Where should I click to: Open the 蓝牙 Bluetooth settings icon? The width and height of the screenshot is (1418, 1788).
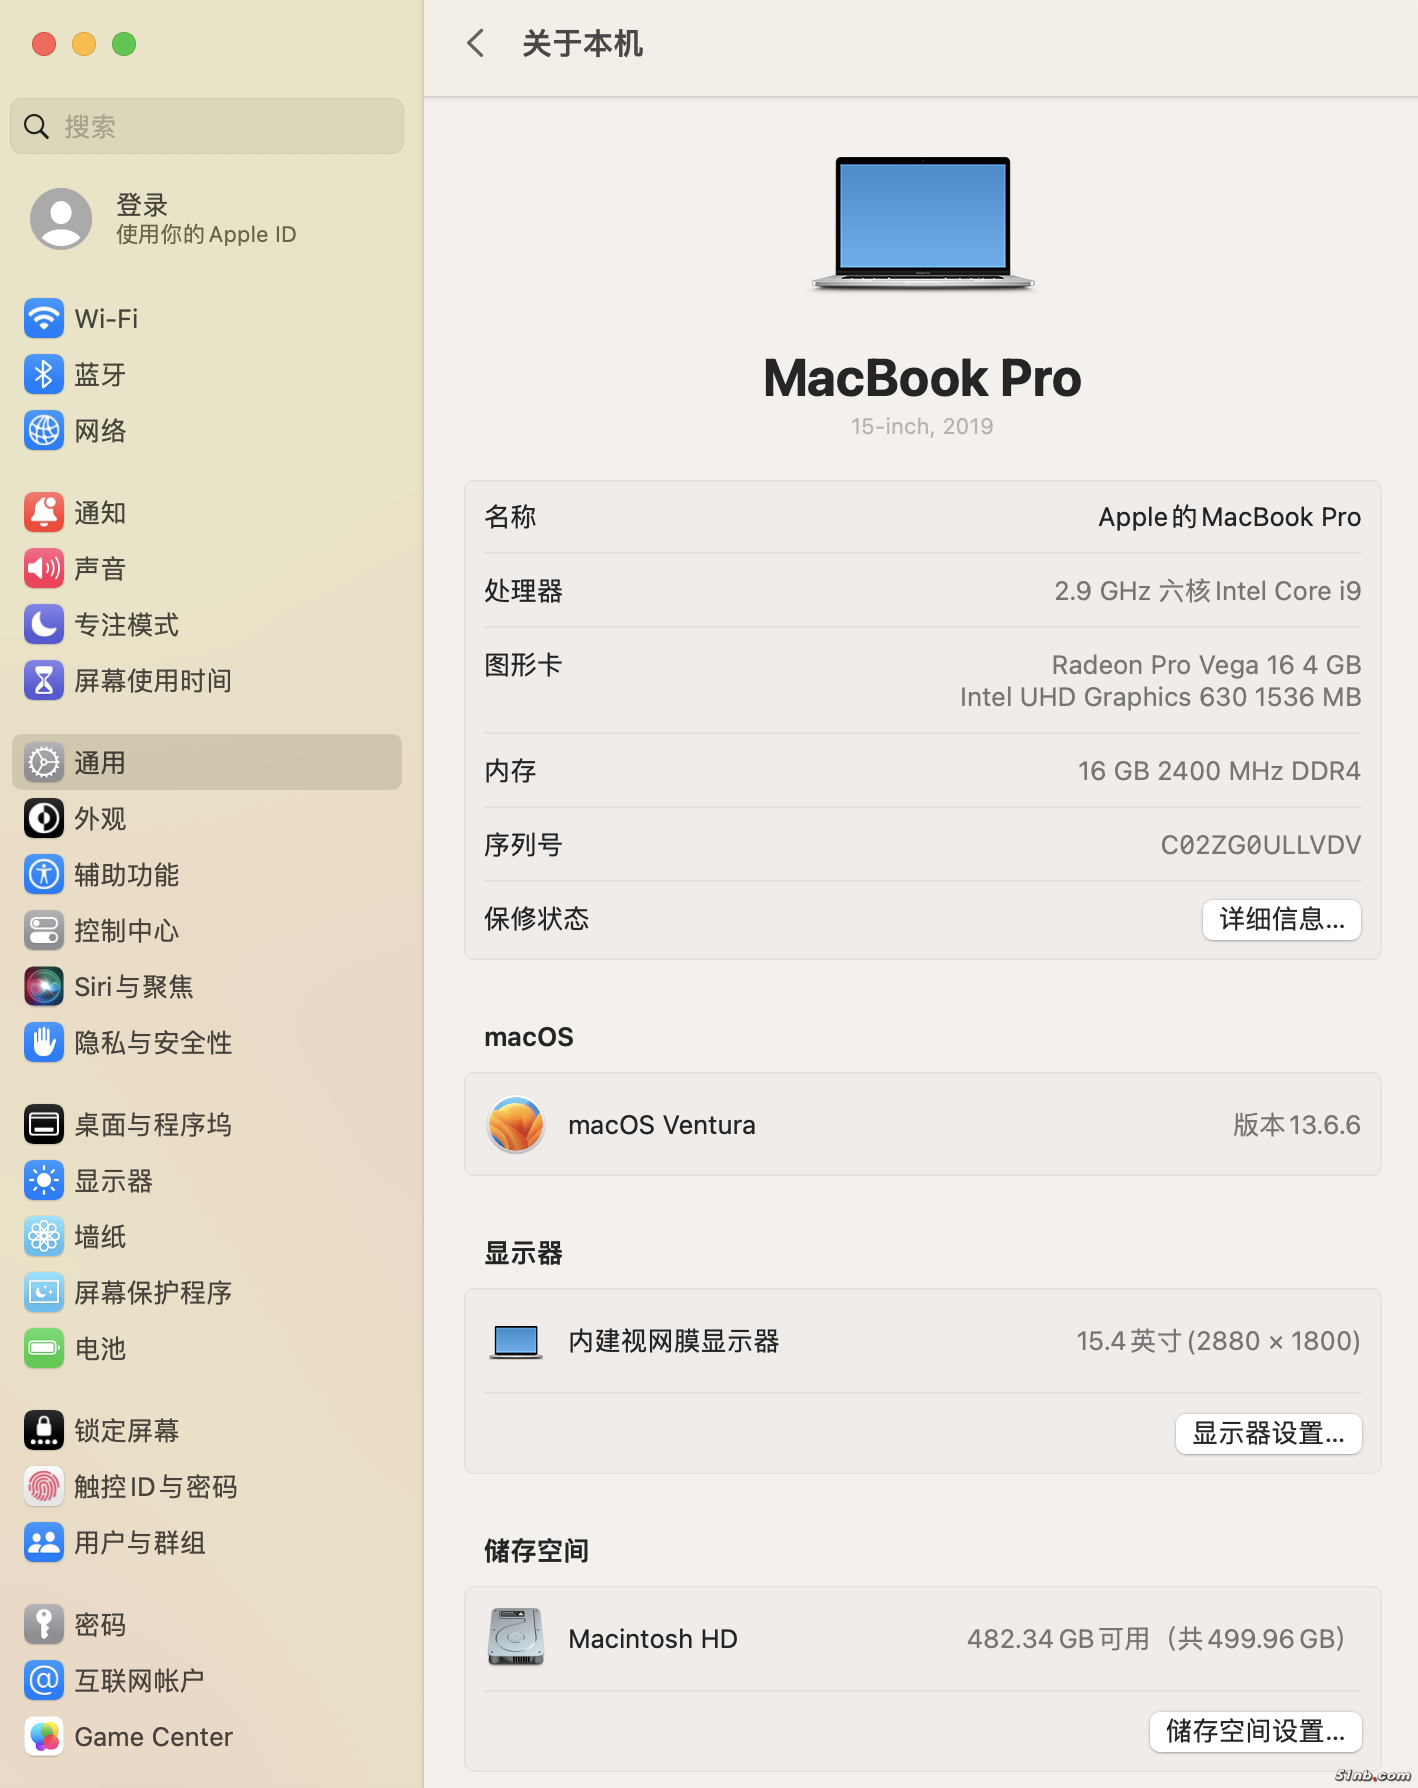tap(43, 375)
